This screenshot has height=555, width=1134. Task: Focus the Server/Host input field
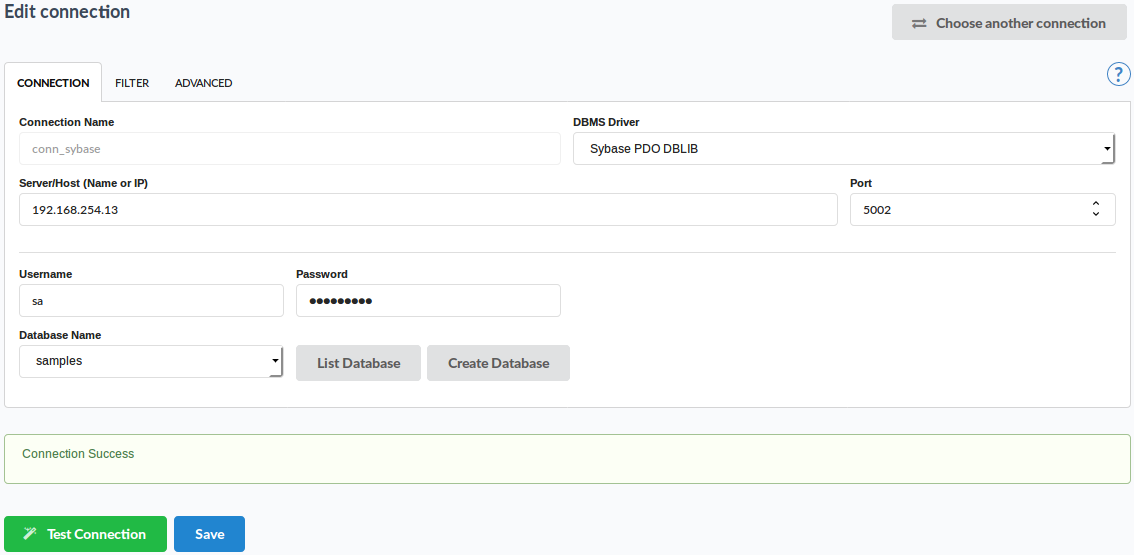point(428,210)
